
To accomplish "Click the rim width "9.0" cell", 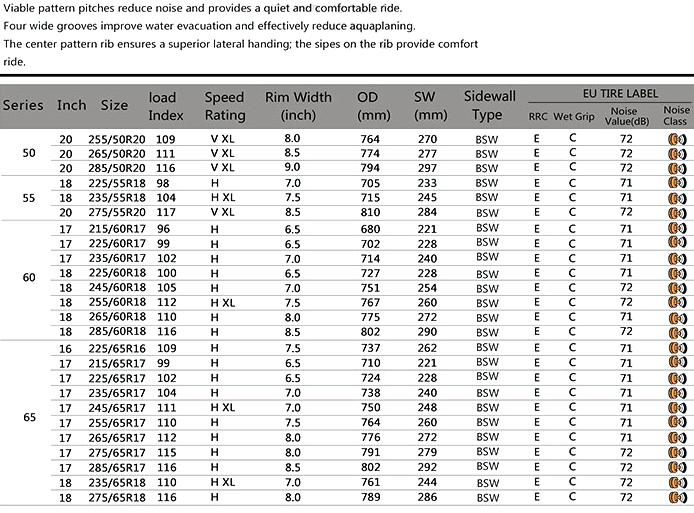I will 293,167.
